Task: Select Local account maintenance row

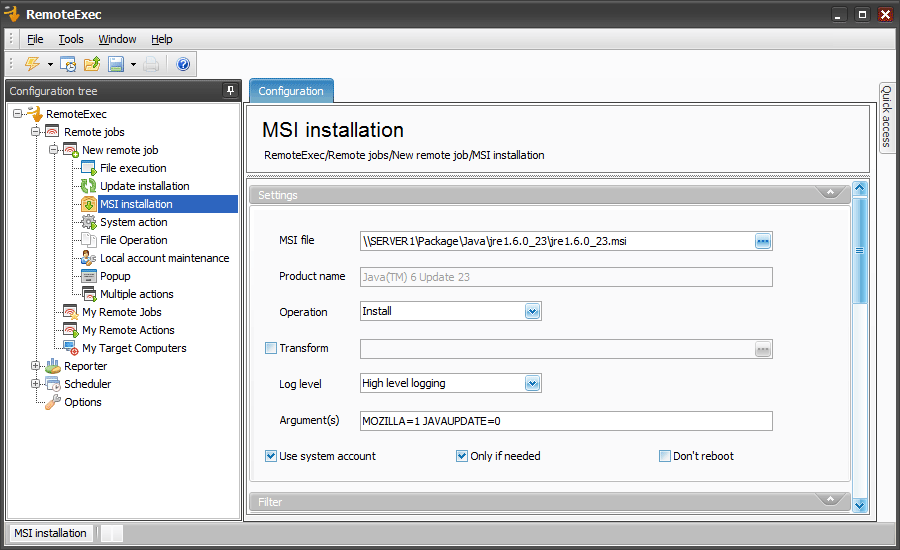Action: click(164, 258)
